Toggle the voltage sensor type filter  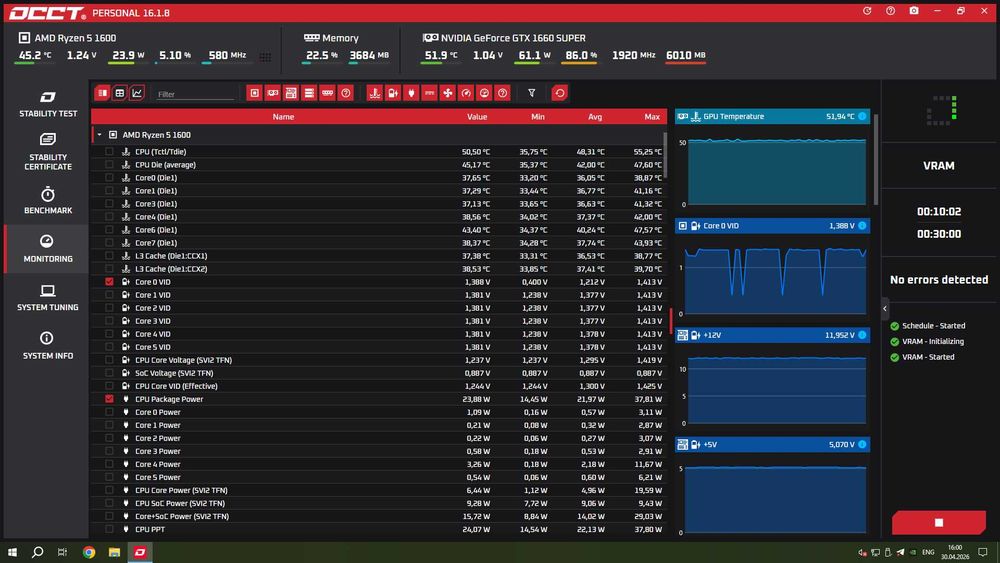[393, 93]
